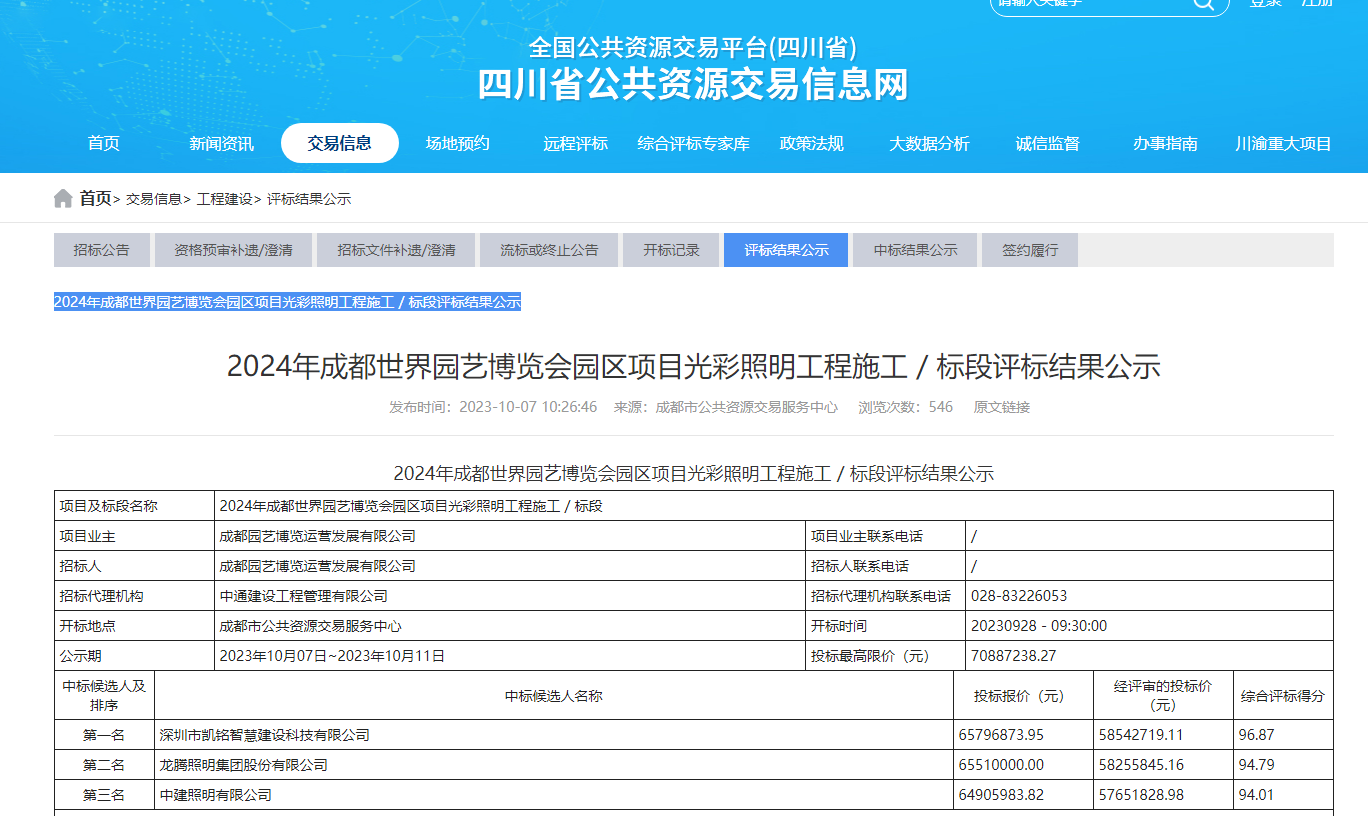Click 评标结果公示 breadcrumb link
Viewport: 1368px width, 816px height.
point(309,199)
